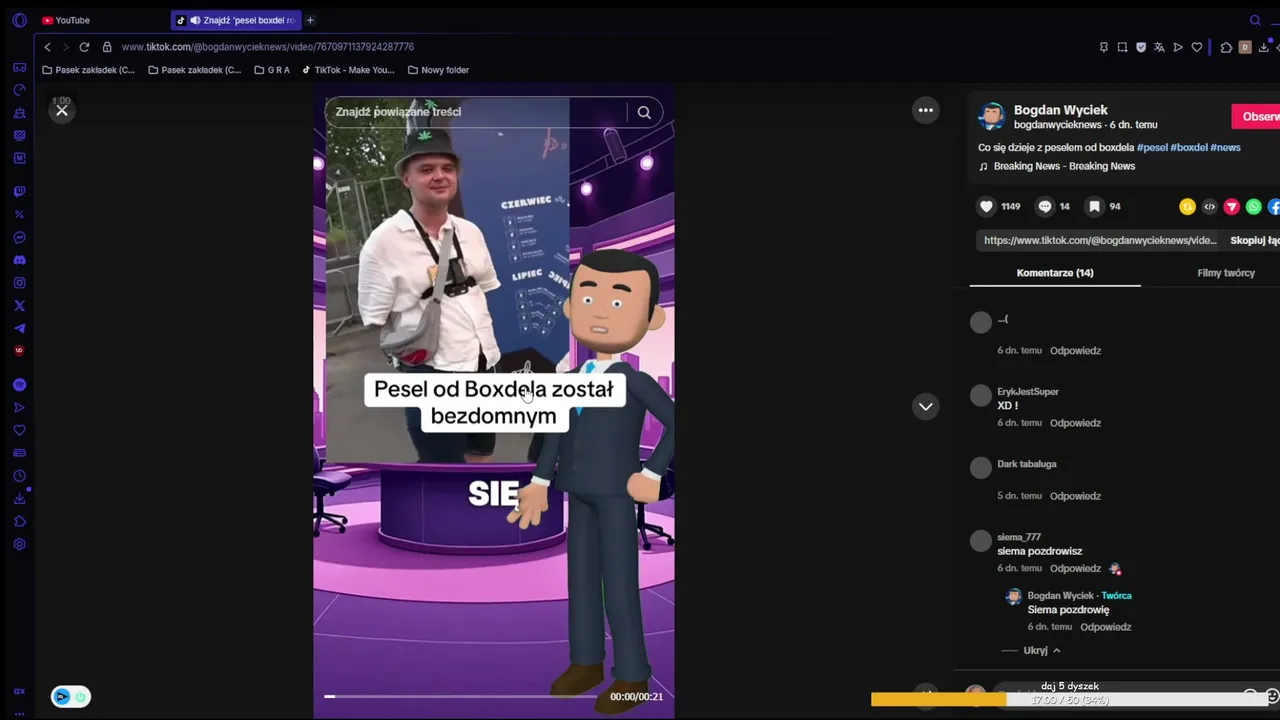This screenshot has width=1280, height=720.
Task: Click the address bar padlock icon
Action: pyautogui.click(x=107, y=47)
